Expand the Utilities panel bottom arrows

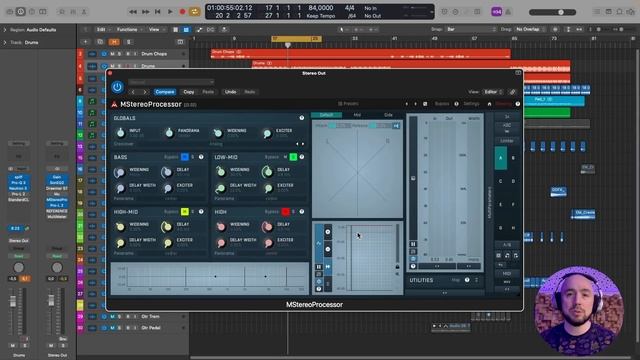coord(444,293)
